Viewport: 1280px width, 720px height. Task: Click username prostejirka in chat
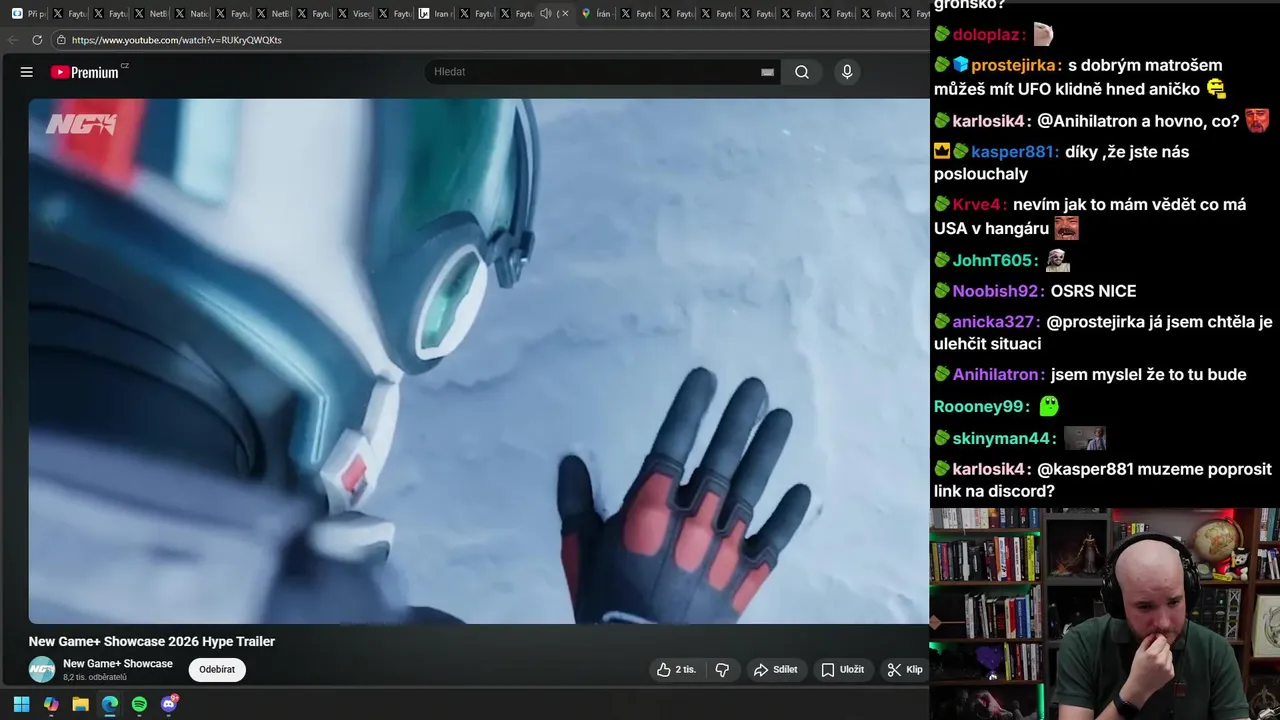(1015, 65)
